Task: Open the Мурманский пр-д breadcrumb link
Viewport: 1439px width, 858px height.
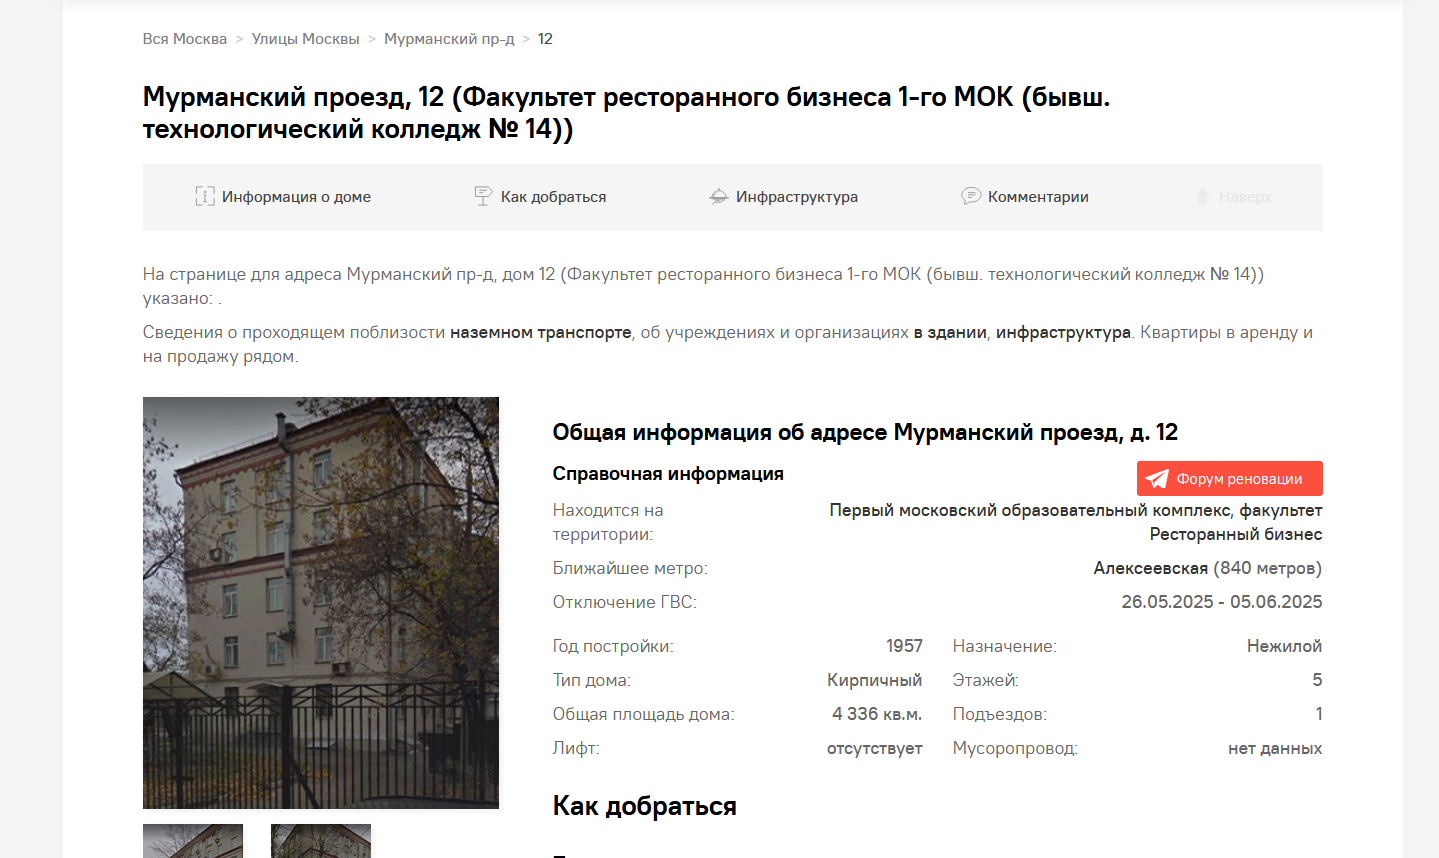Action: 449,39
